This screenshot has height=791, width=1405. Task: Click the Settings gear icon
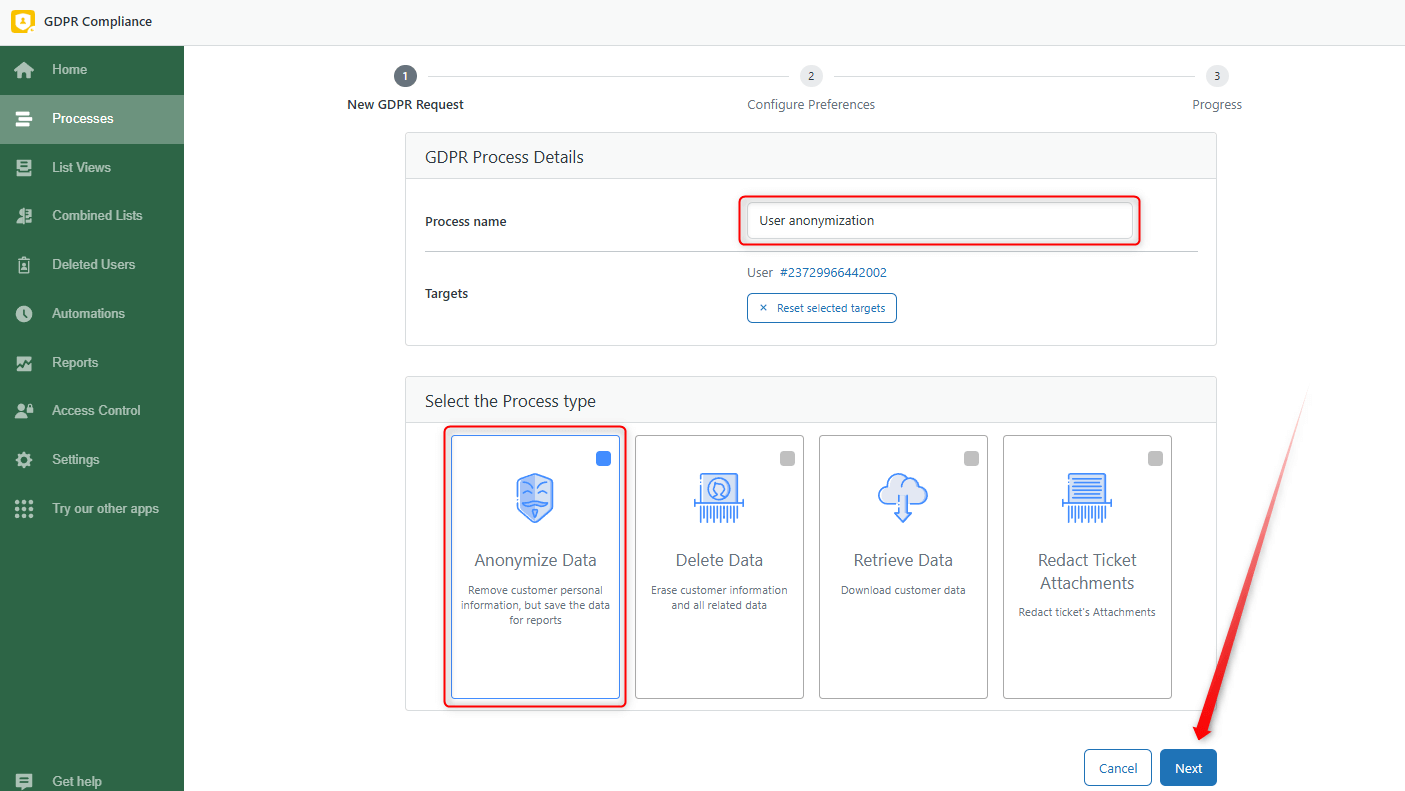click(x=24, y=460)
